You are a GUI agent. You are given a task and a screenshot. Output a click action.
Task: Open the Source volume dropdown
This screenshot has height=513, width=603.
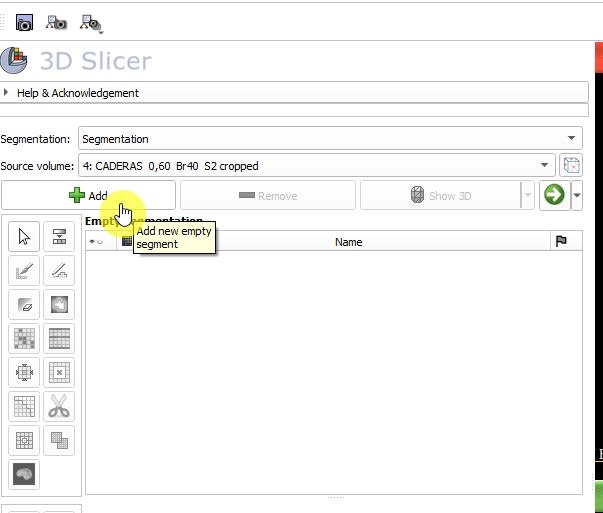point(316,166)
